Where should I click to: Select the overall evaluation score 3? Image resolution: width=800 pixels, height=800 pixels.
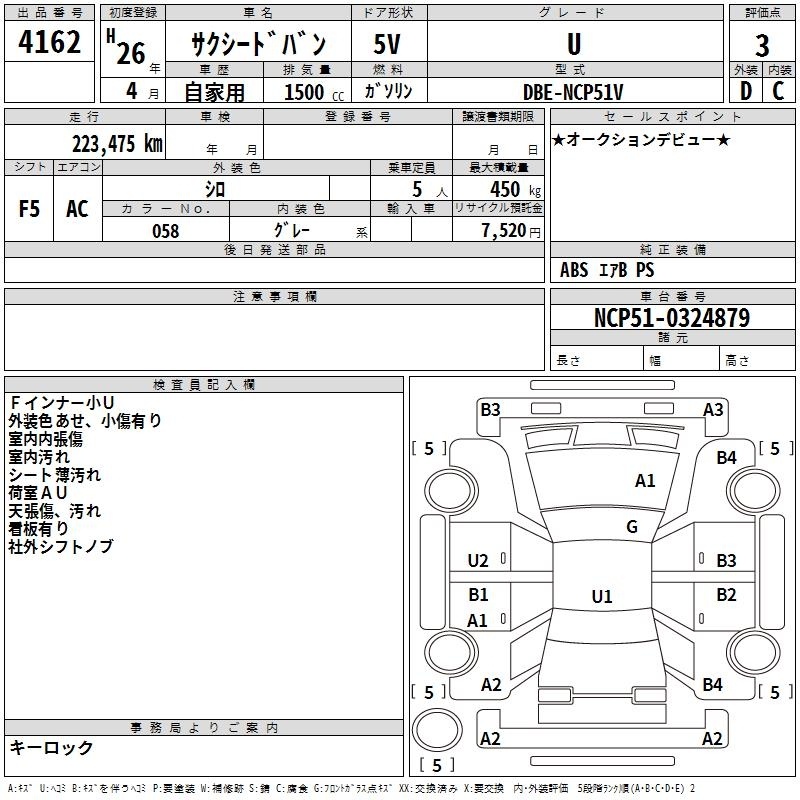click(x=762, y=46)
